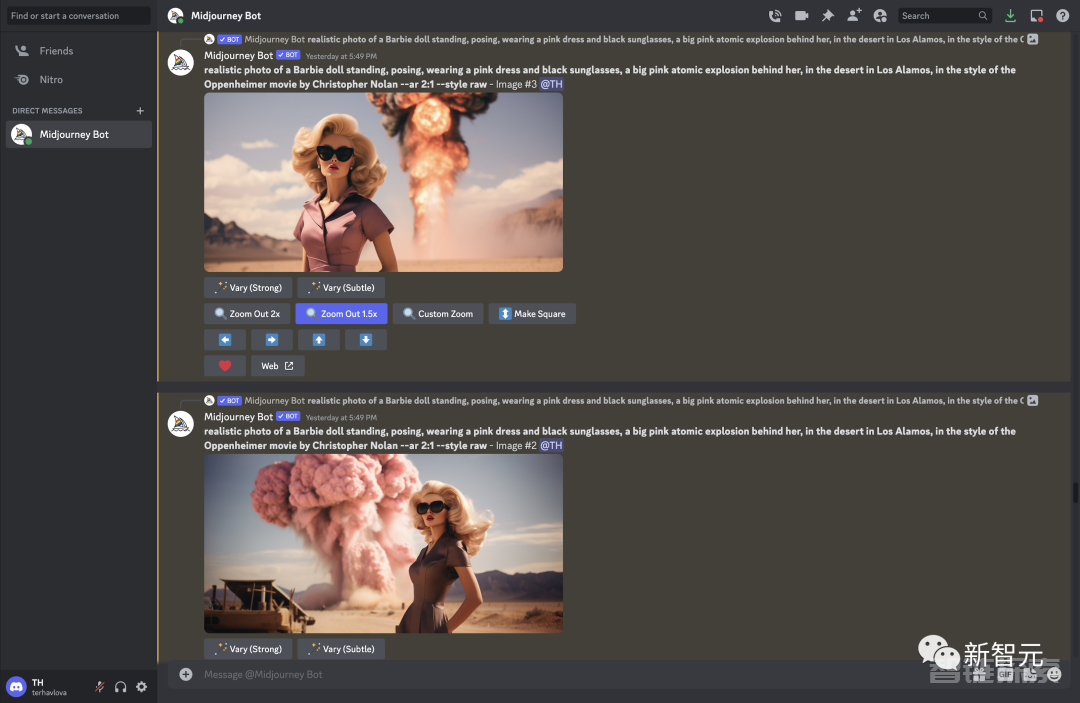This screenshot has width=1080, height=703.
Task: Click the @TH mention in Image #2 message
Action: (x=552, y=446)
